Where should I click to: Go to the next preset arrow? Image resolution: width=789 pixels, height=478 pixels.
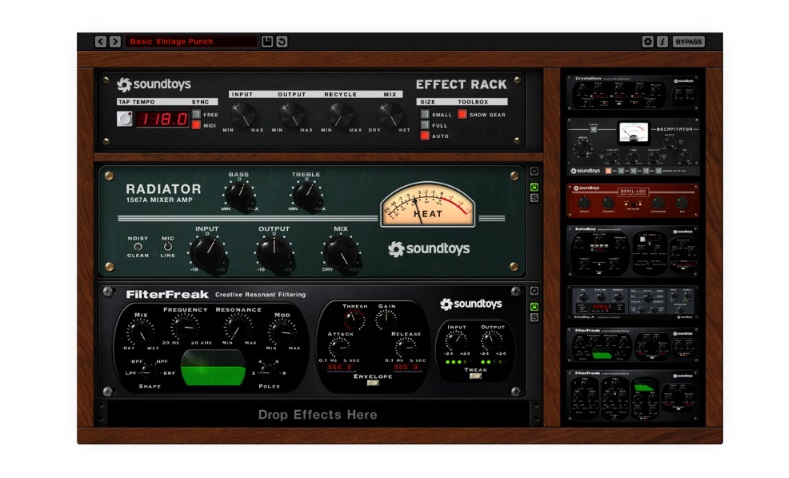[115, 41]
